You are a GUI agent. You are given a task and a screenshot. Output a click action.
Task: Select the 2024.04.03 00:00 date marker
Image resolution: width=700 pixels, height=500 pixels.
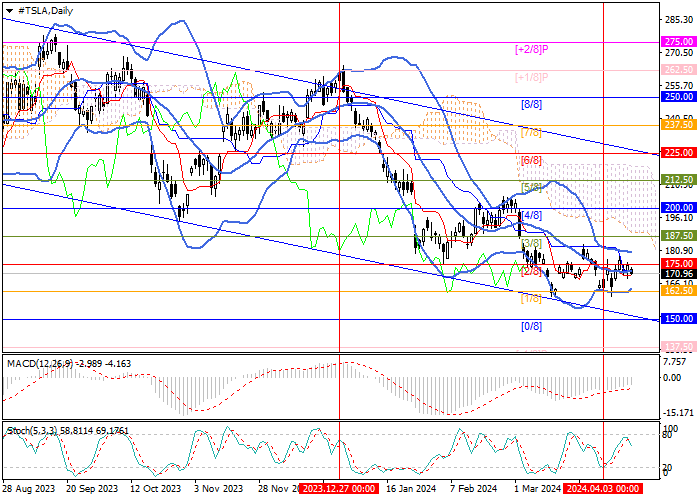point(603,488)
